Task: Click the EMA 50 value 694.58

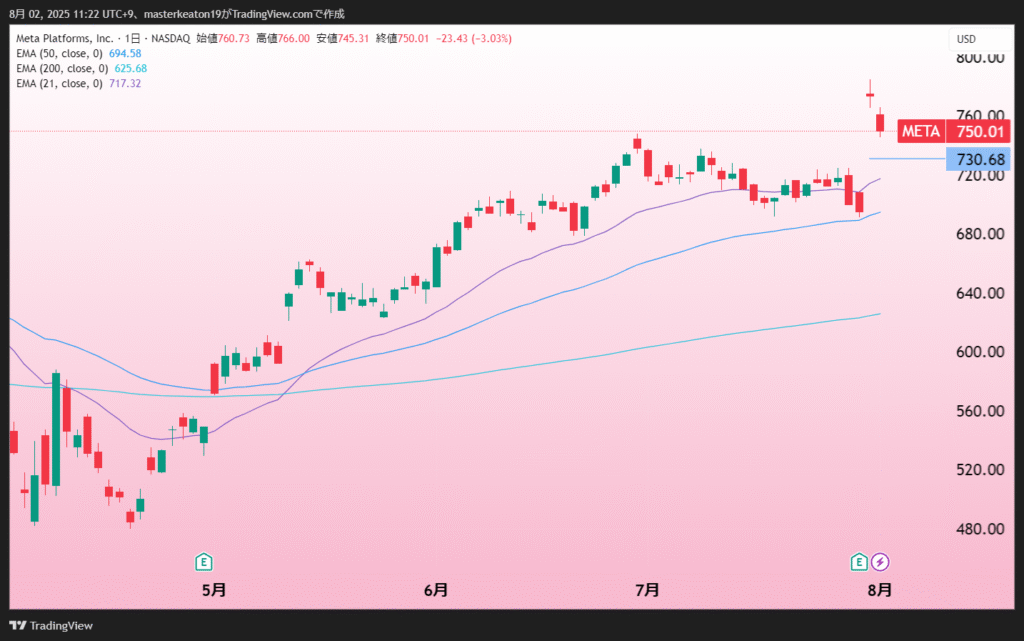Action: [125, 54]
